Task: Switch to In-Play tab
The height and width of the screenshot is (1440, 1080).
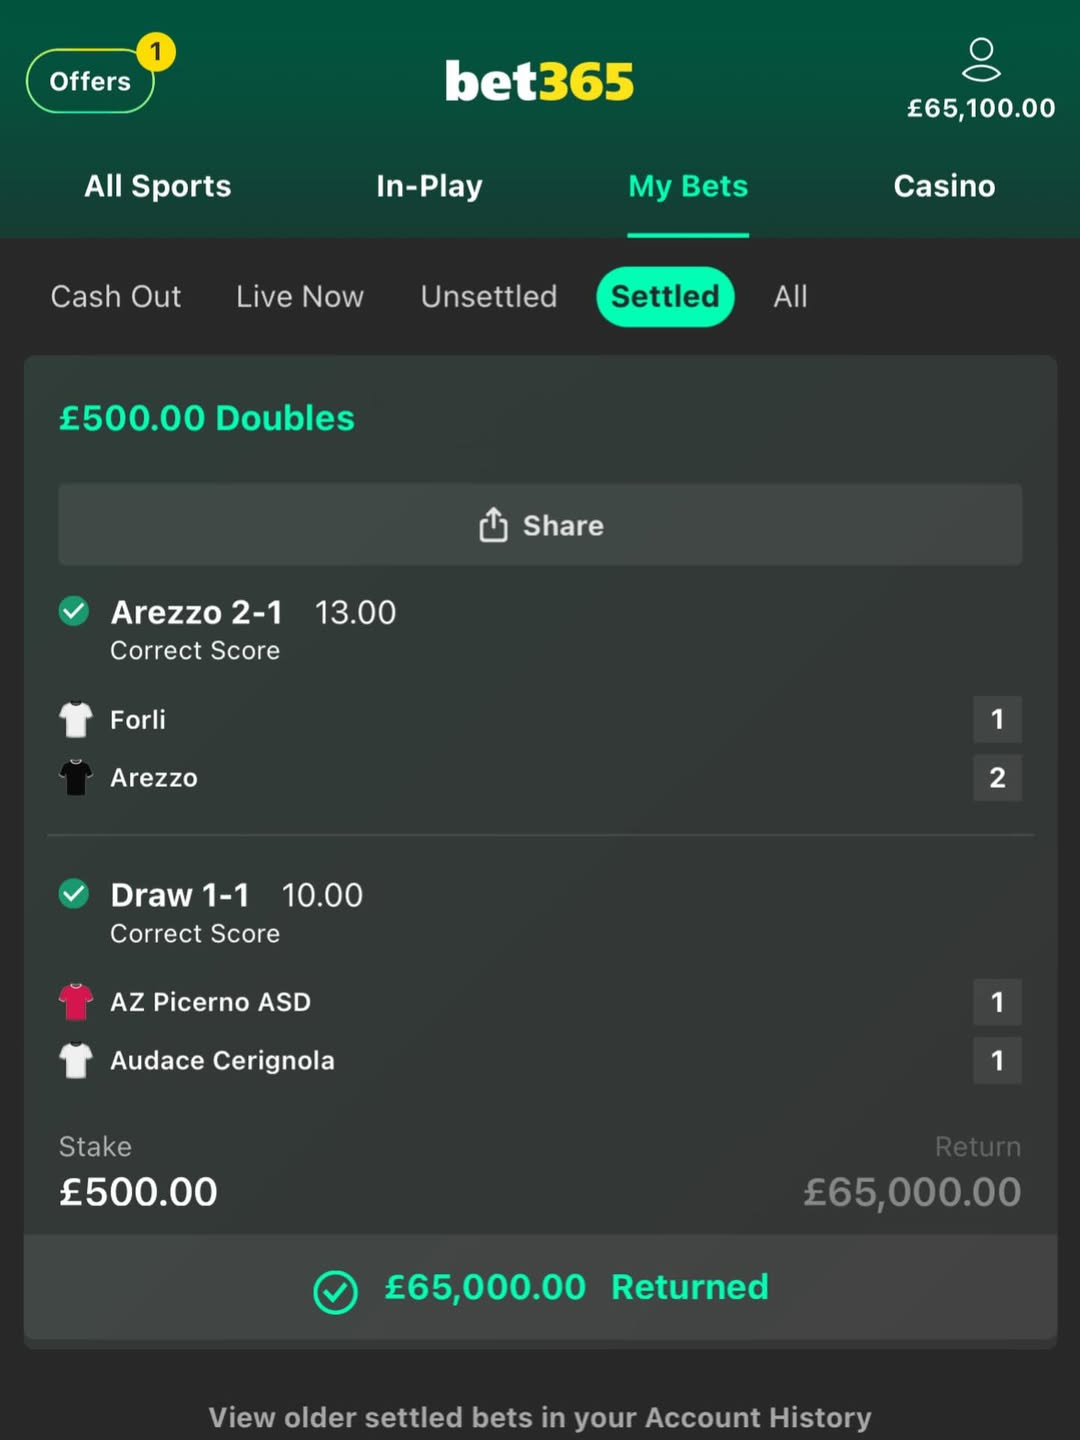Action: point(429,186)
